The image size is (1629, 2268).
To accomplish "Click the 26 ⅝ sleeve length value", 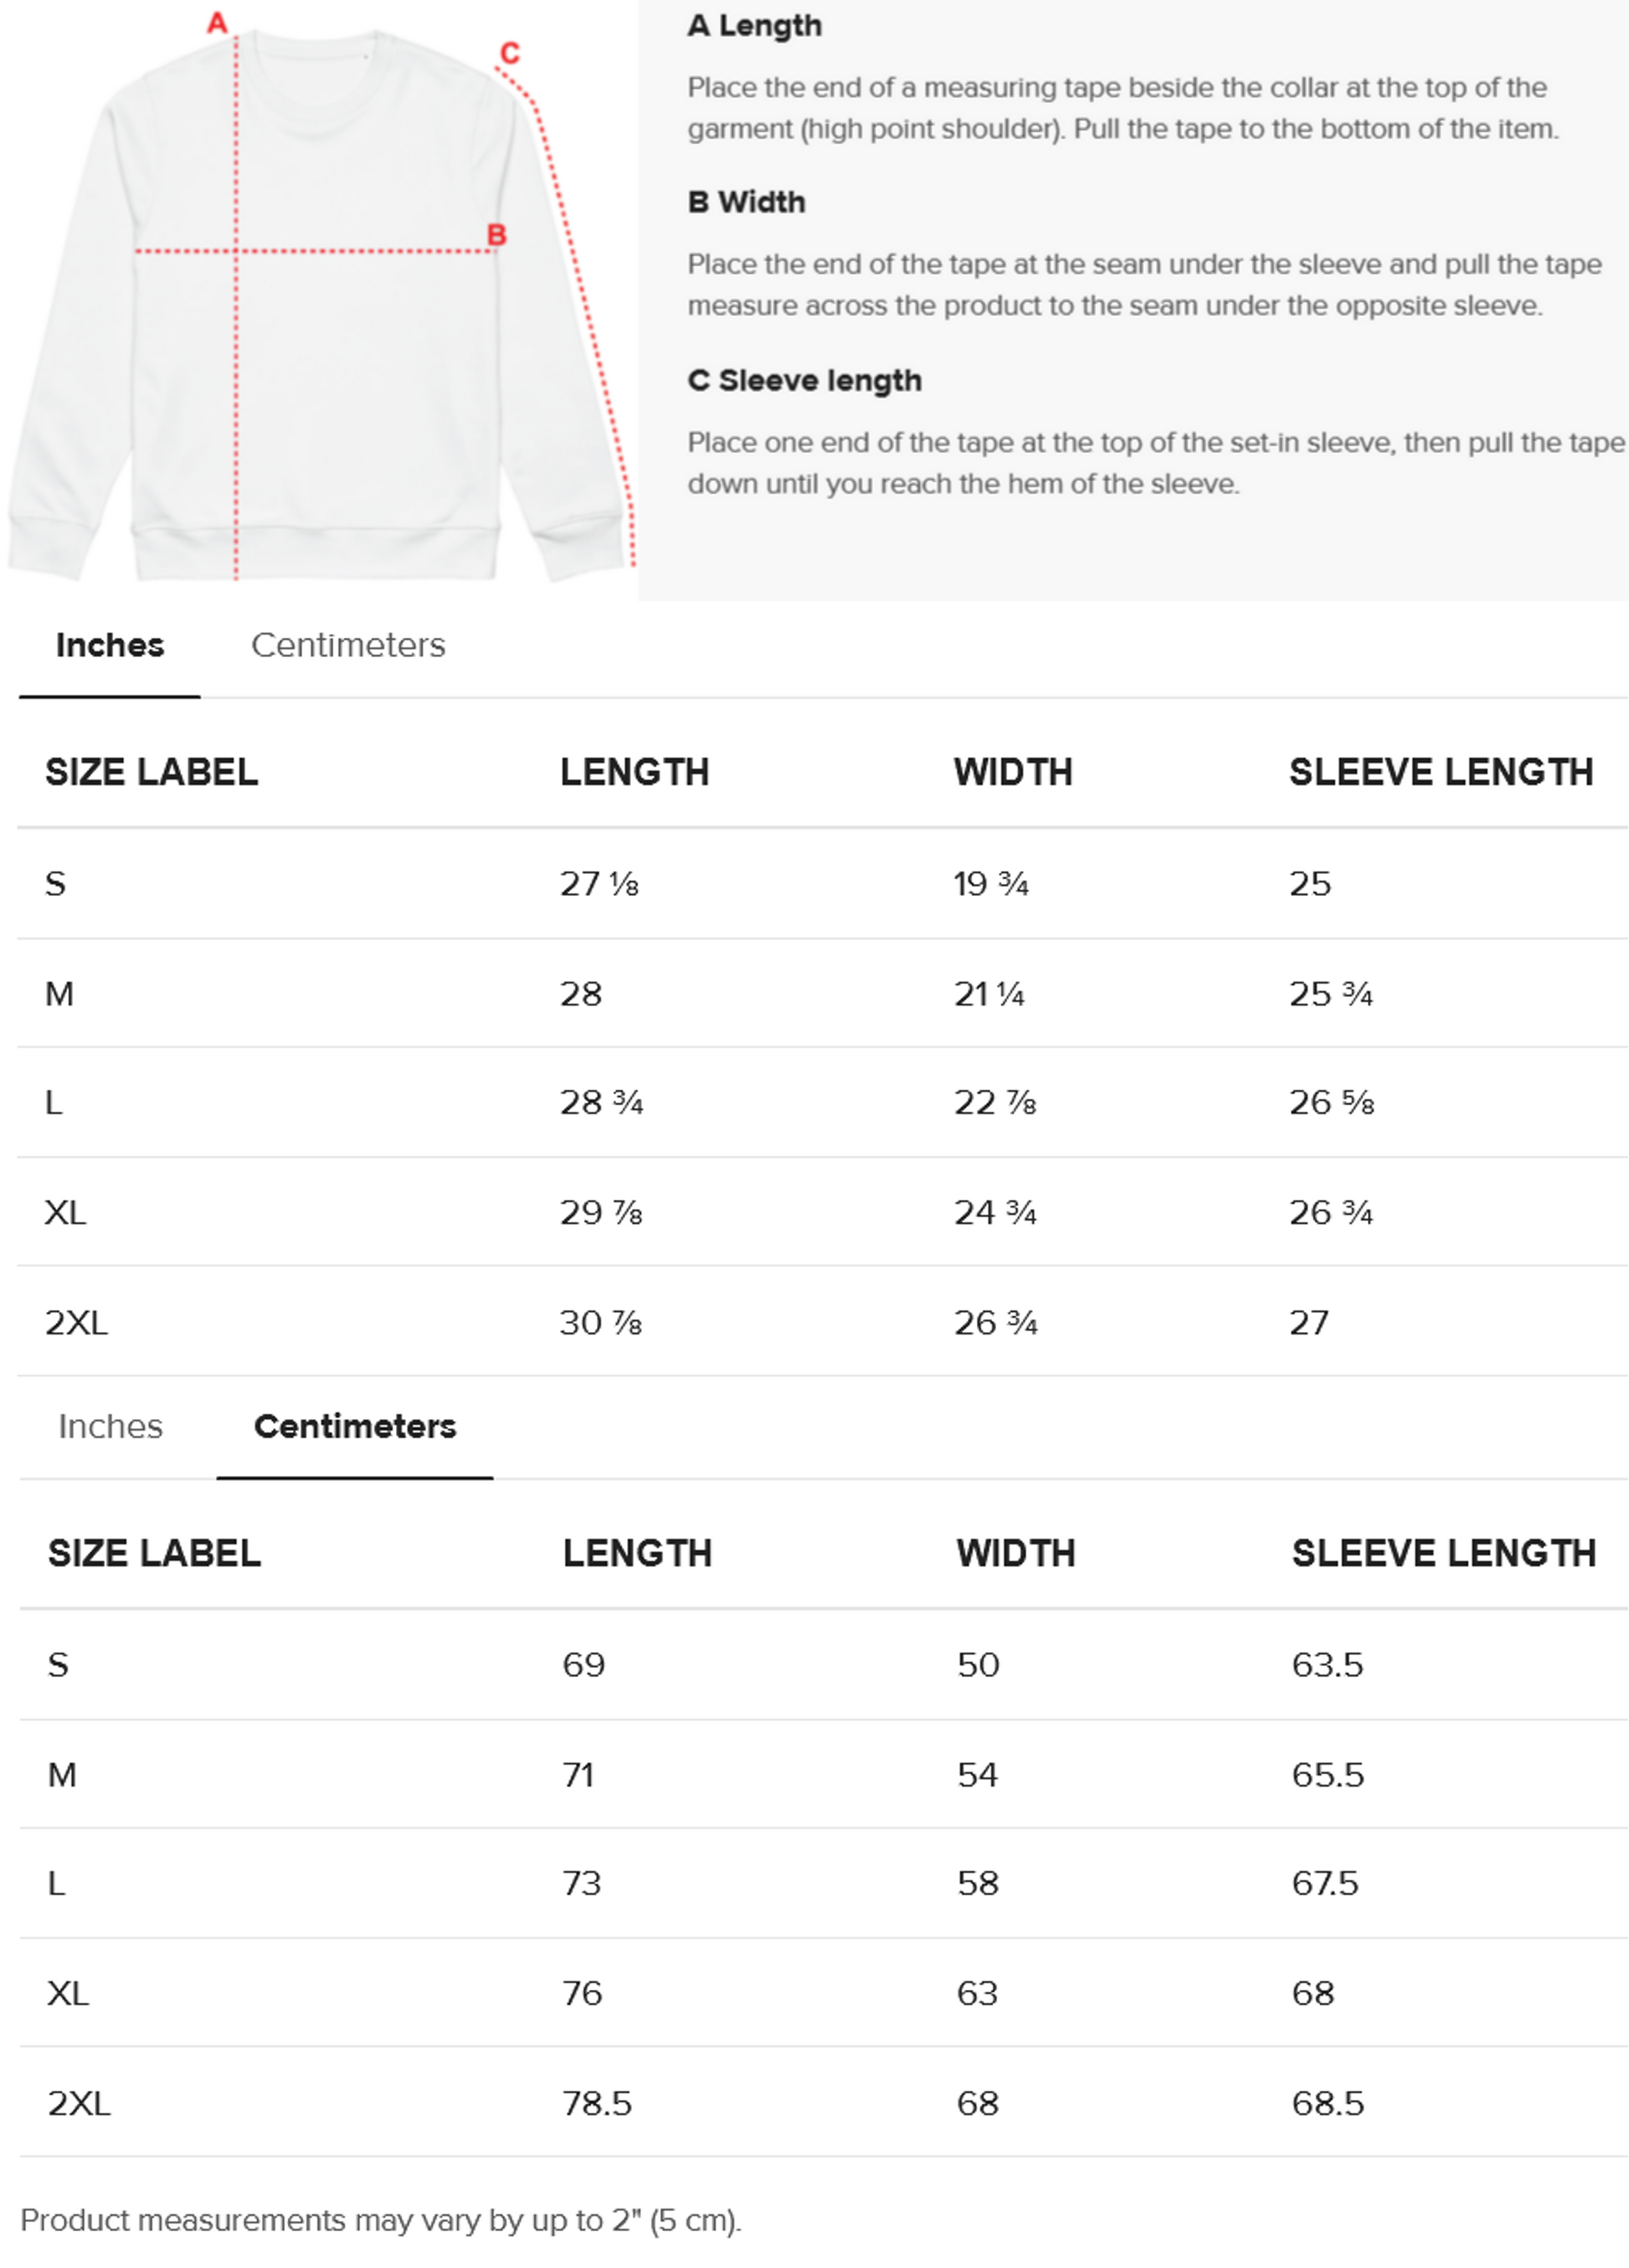I will [1331, 1103].
